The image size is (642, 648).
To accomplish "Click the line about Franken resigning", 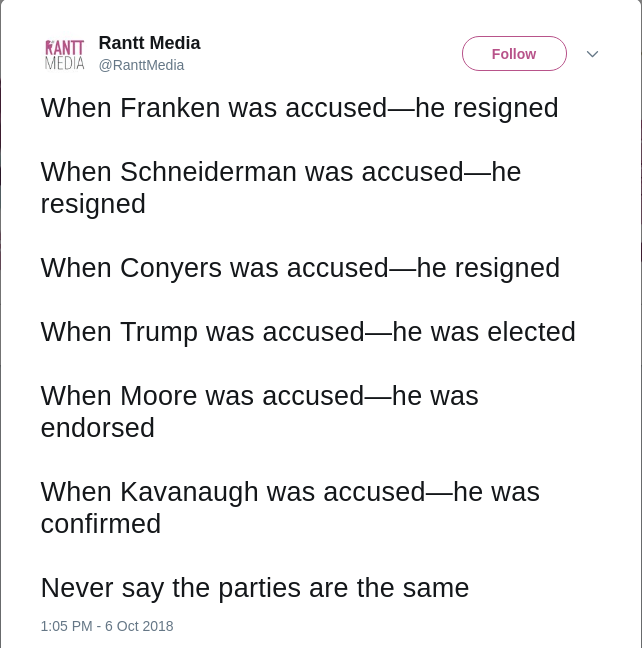I will point(299,108).
